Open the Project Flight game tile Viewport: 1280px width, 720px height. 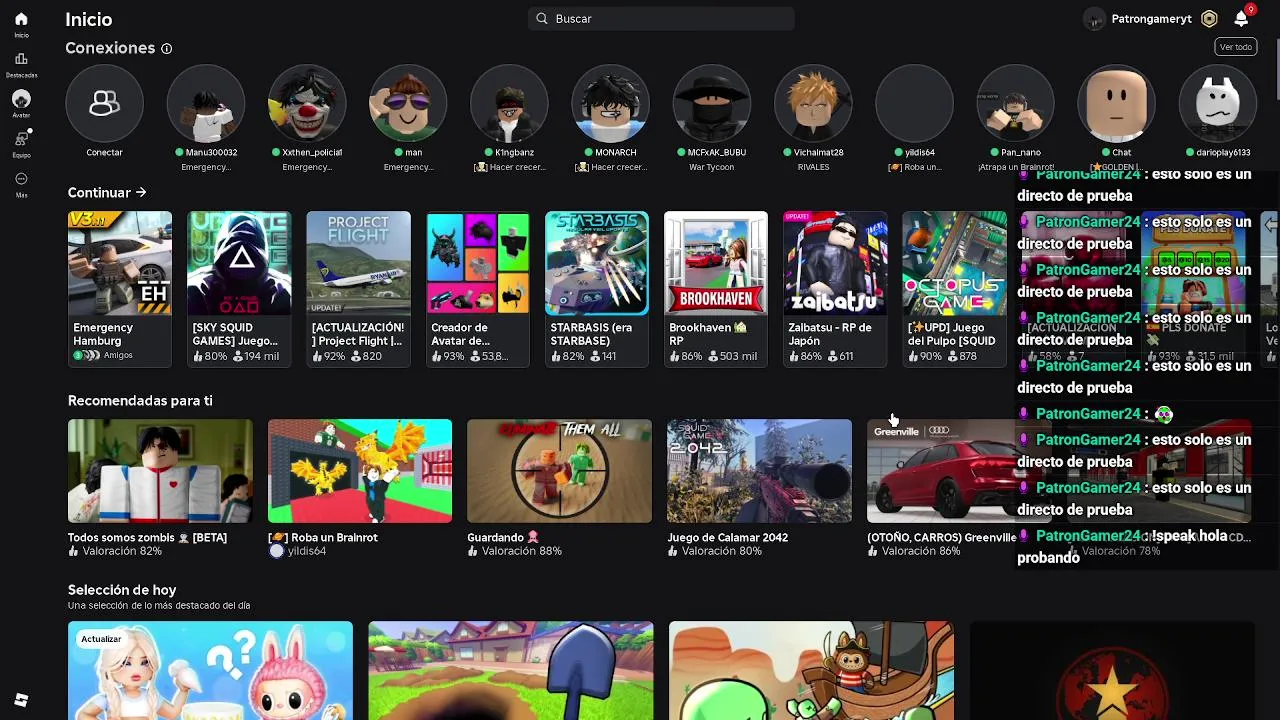(358, 288)
